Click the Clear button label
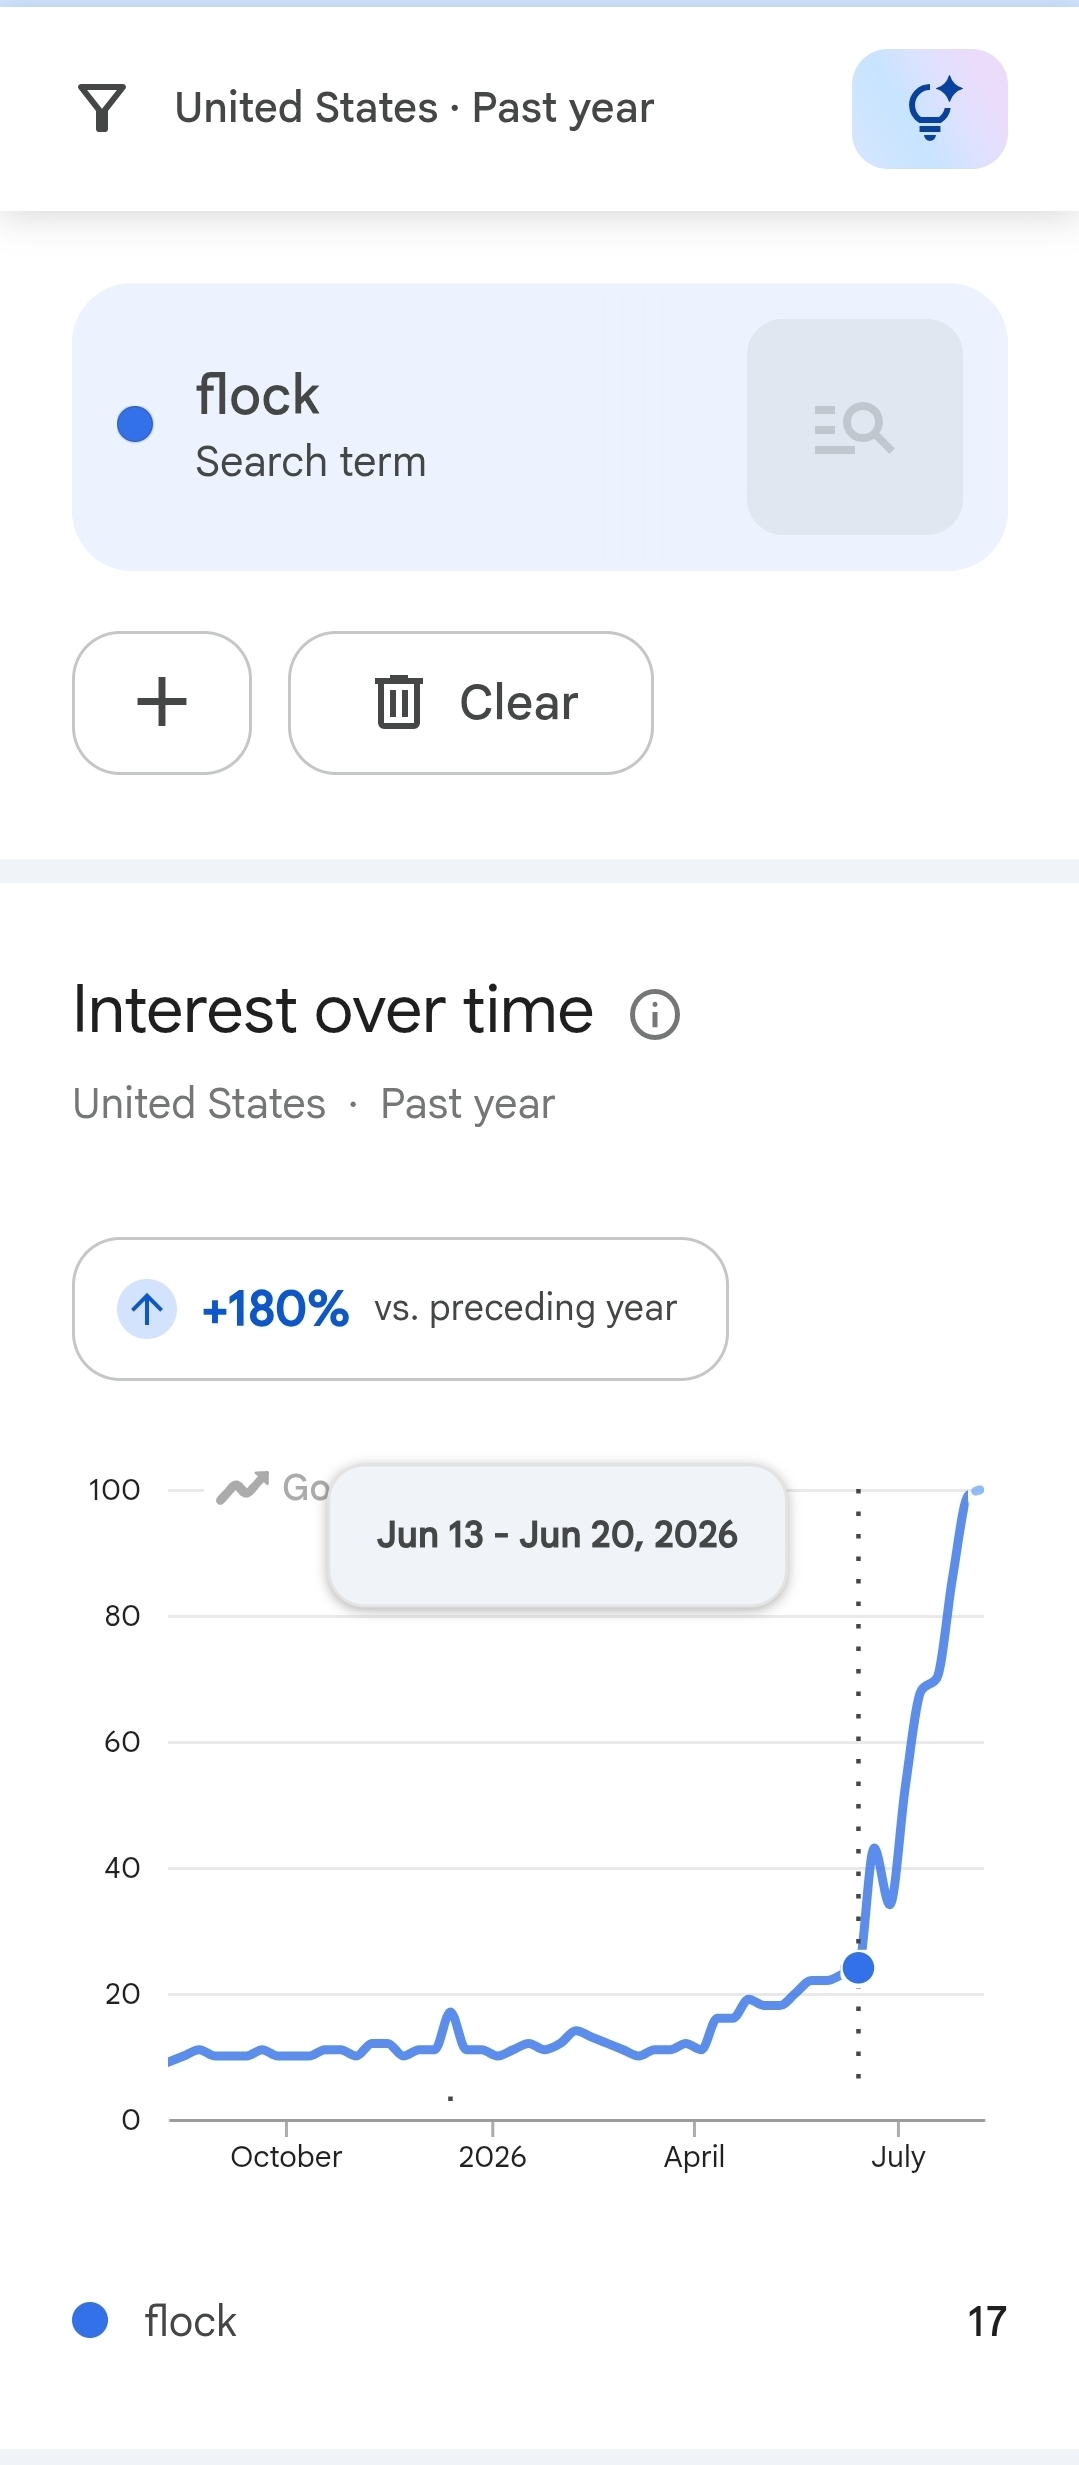 519,702
